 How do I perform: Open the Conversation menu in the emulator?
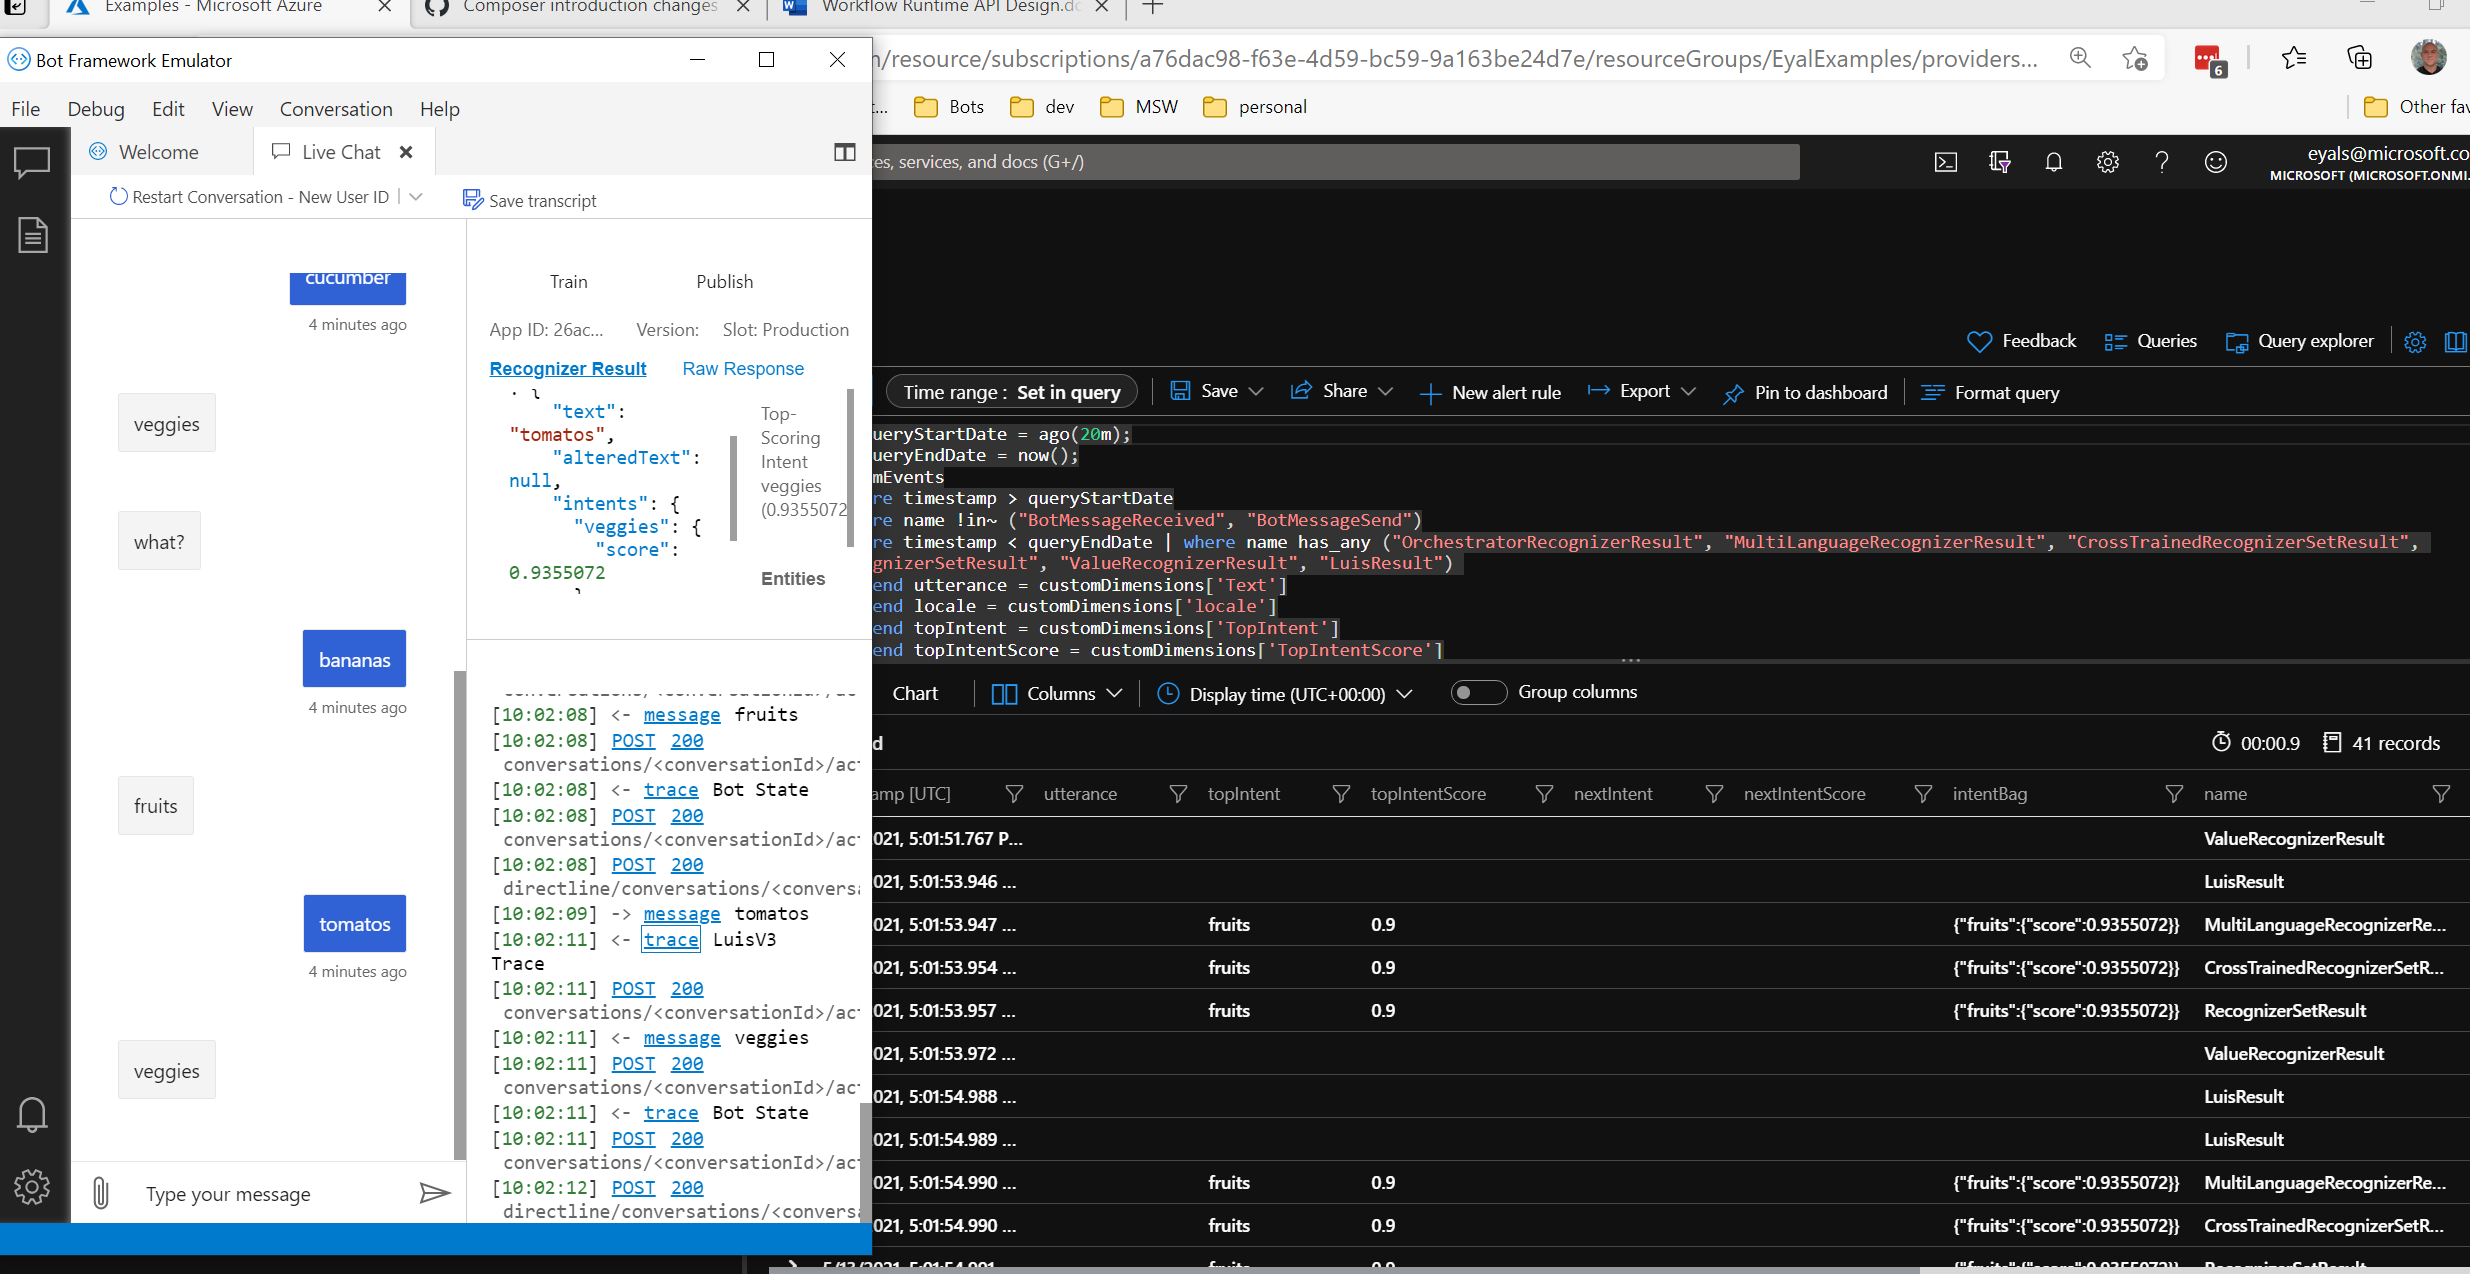[x=334, y=108]
